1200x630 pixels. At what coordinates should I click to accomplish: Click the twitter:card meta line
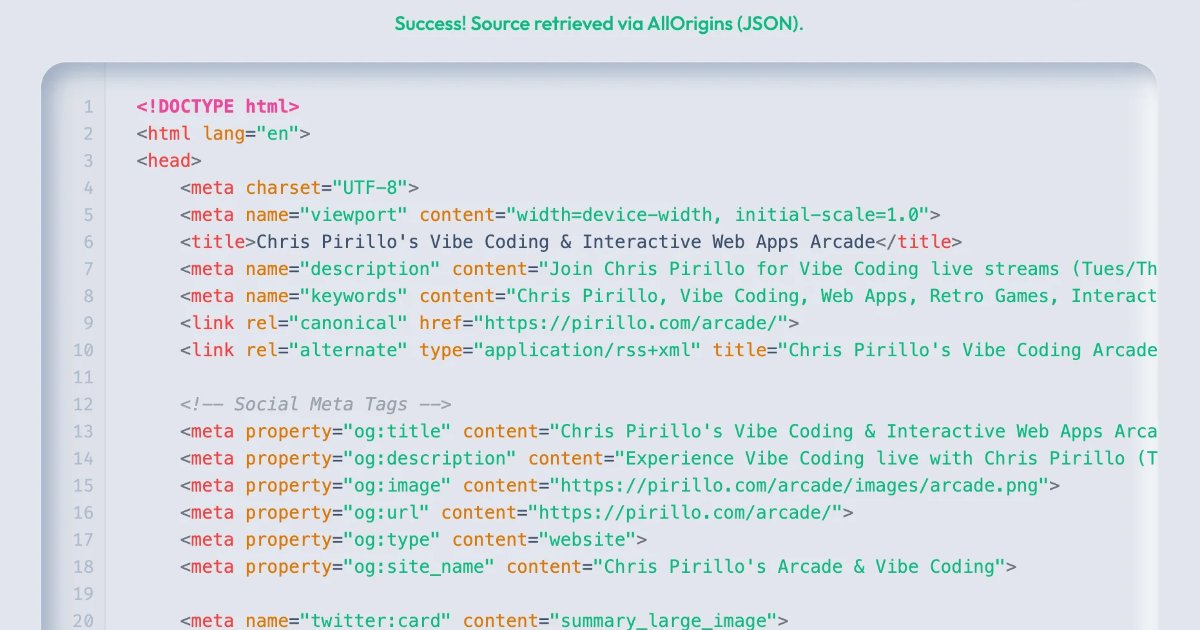tap(485, 620)
